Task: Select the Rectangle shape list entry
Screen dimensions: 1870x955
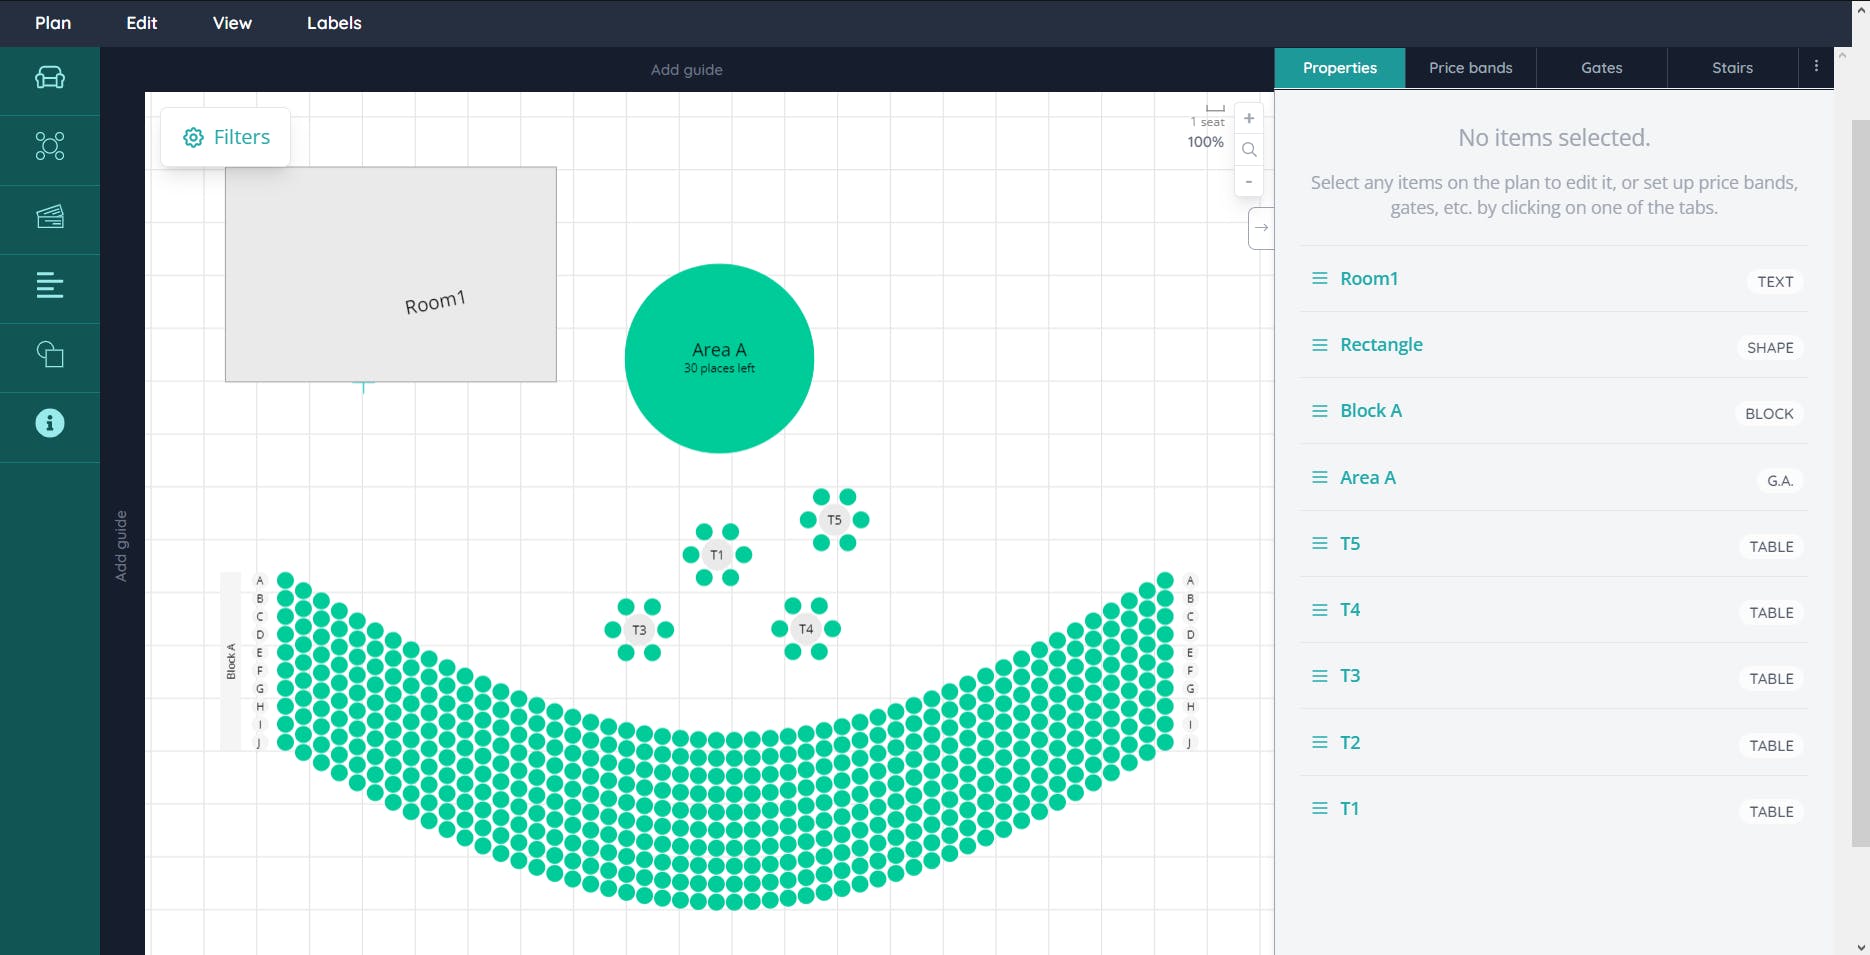Action: pyautogui.click(x=1554, y=345)
